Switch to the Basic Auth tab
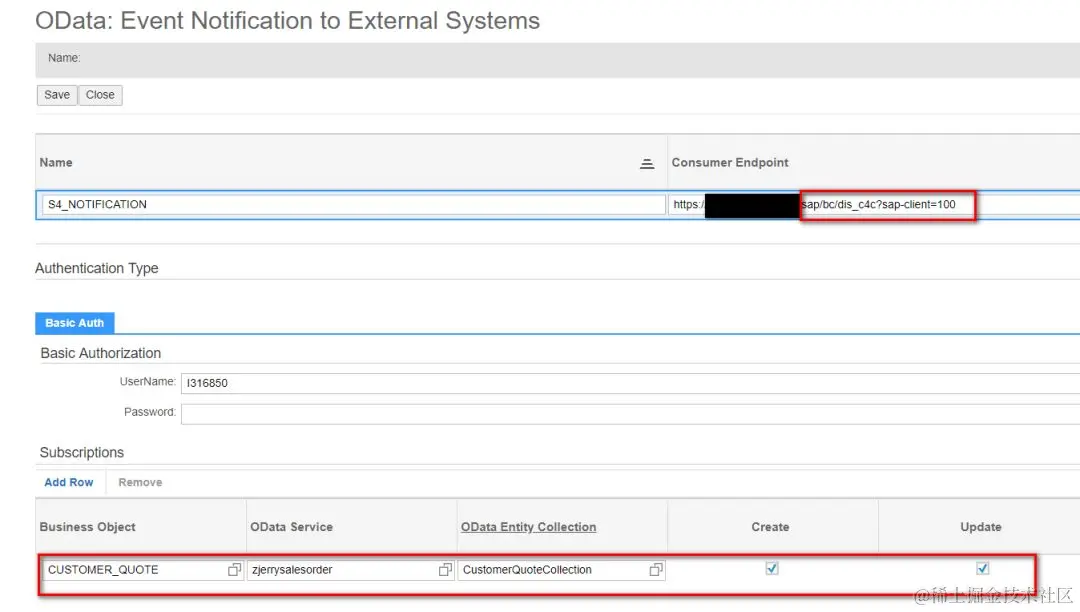The height and width of the screenshot is (612, 1080). click(74, 323)
